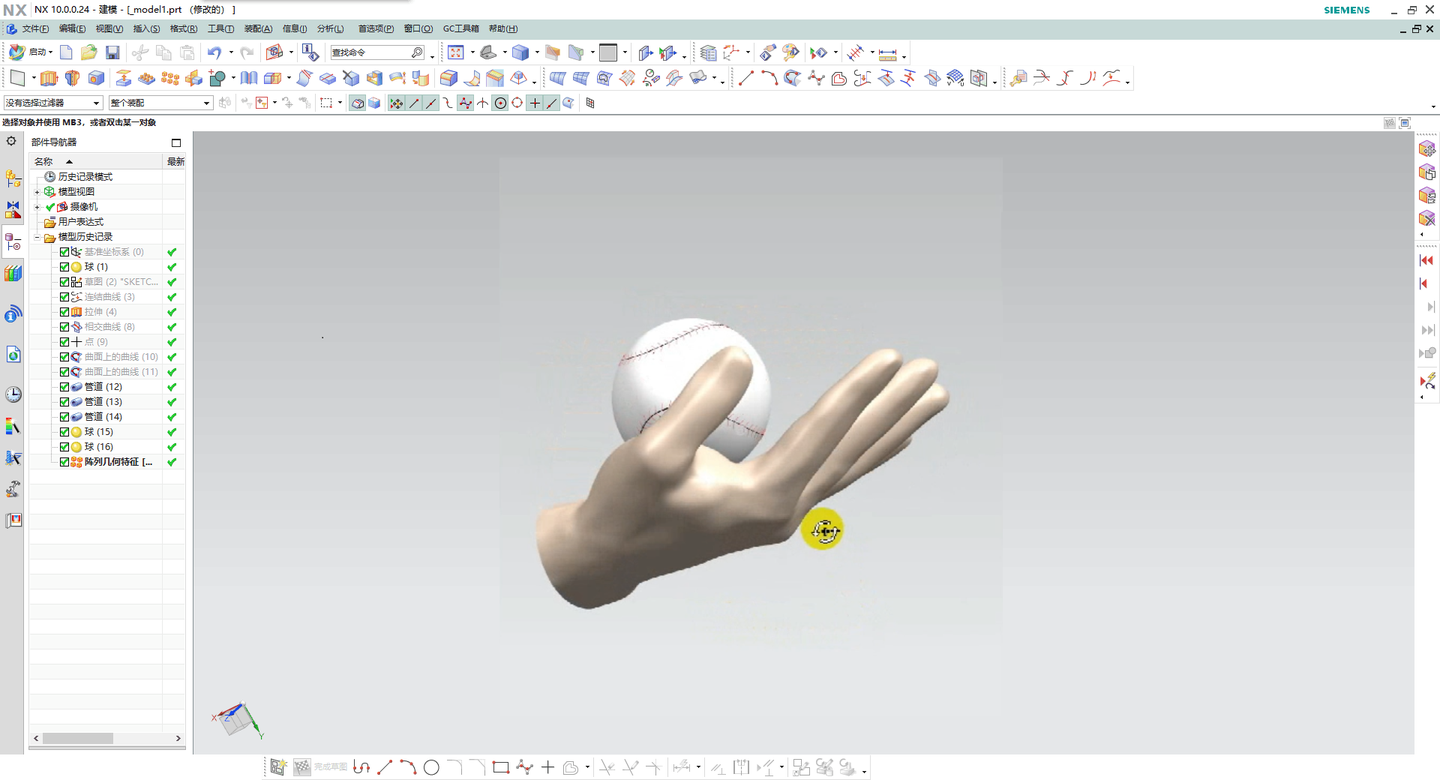This screenshot has height=780, width=1440.
Task: Click the view triad orientation cube
Action: tap(237, 717)
